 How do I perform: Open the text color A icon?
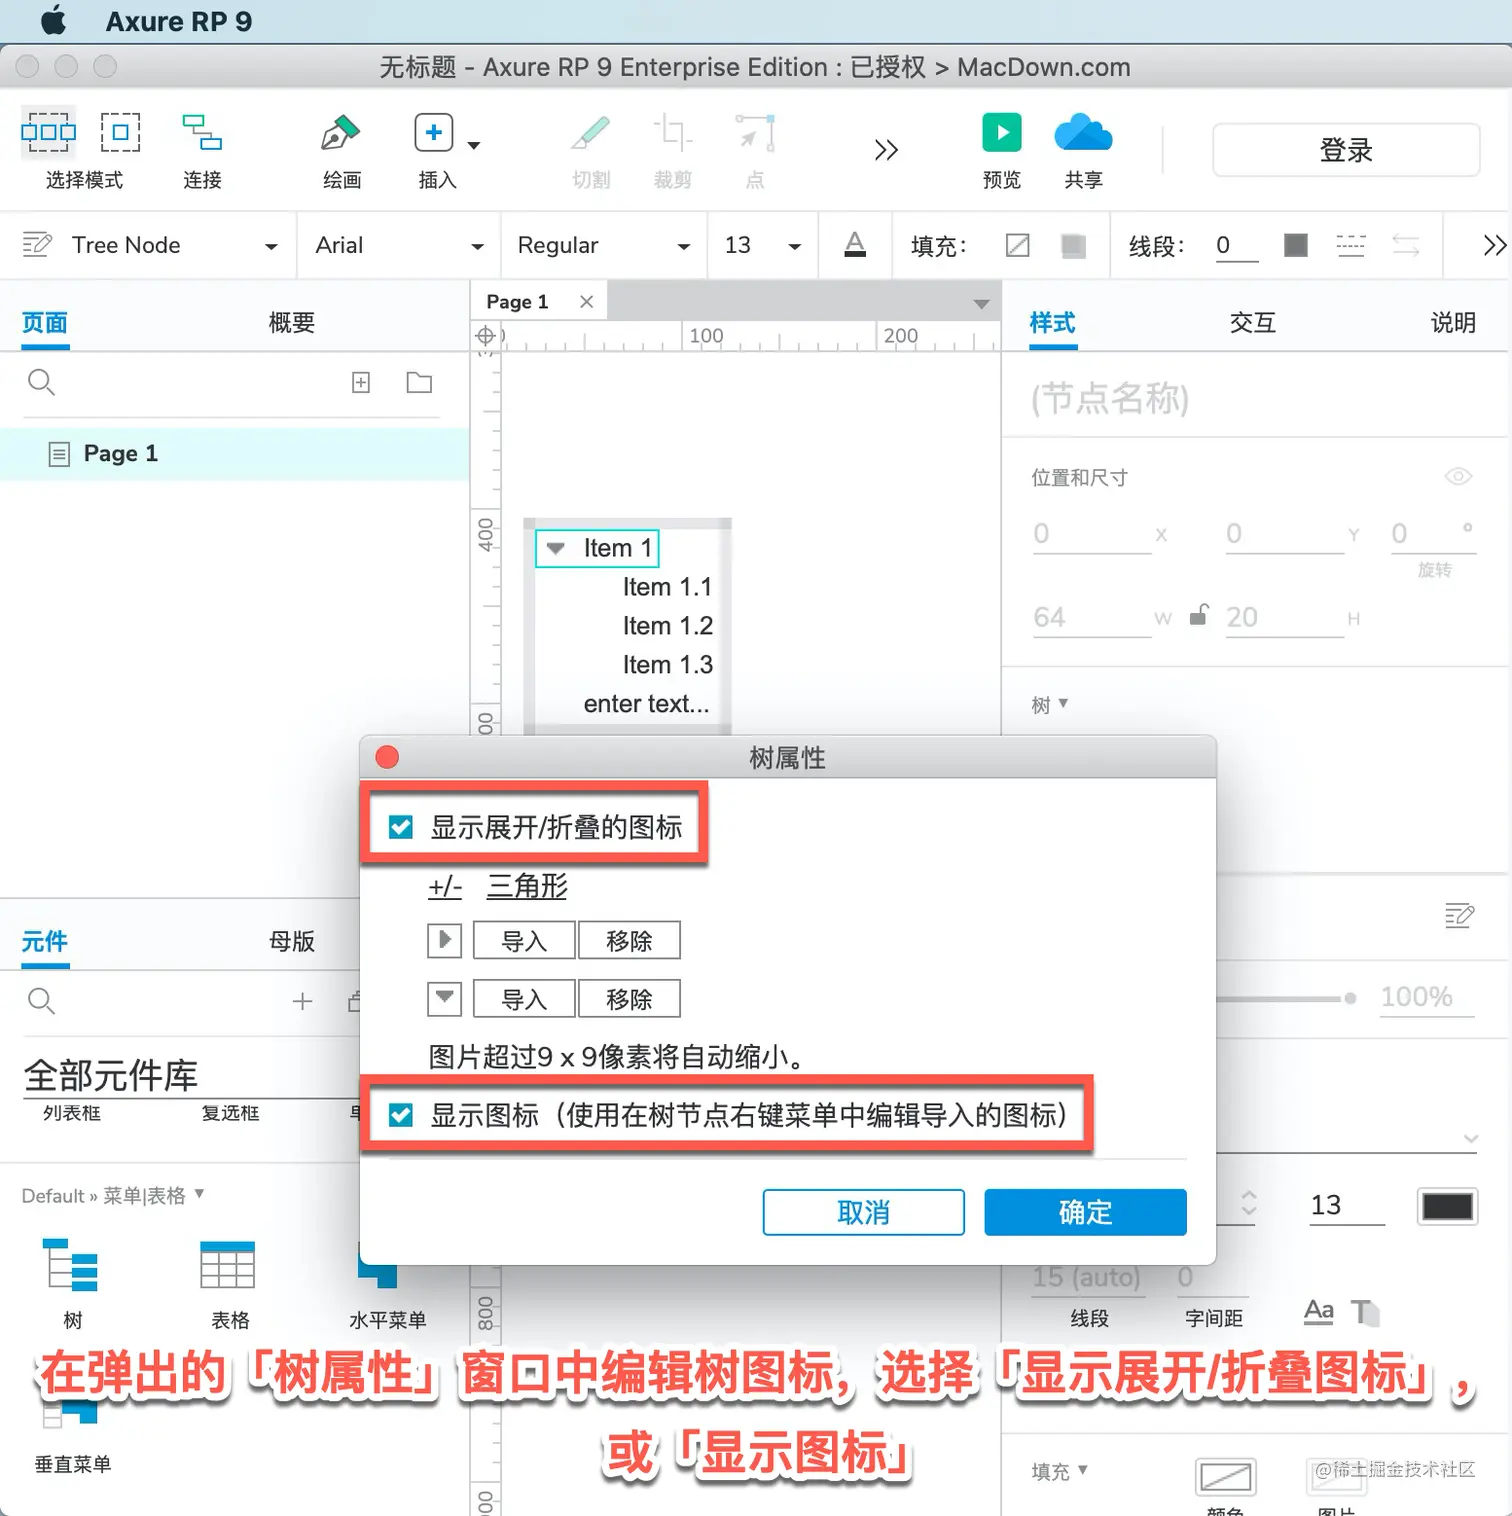tap(855, 245)
